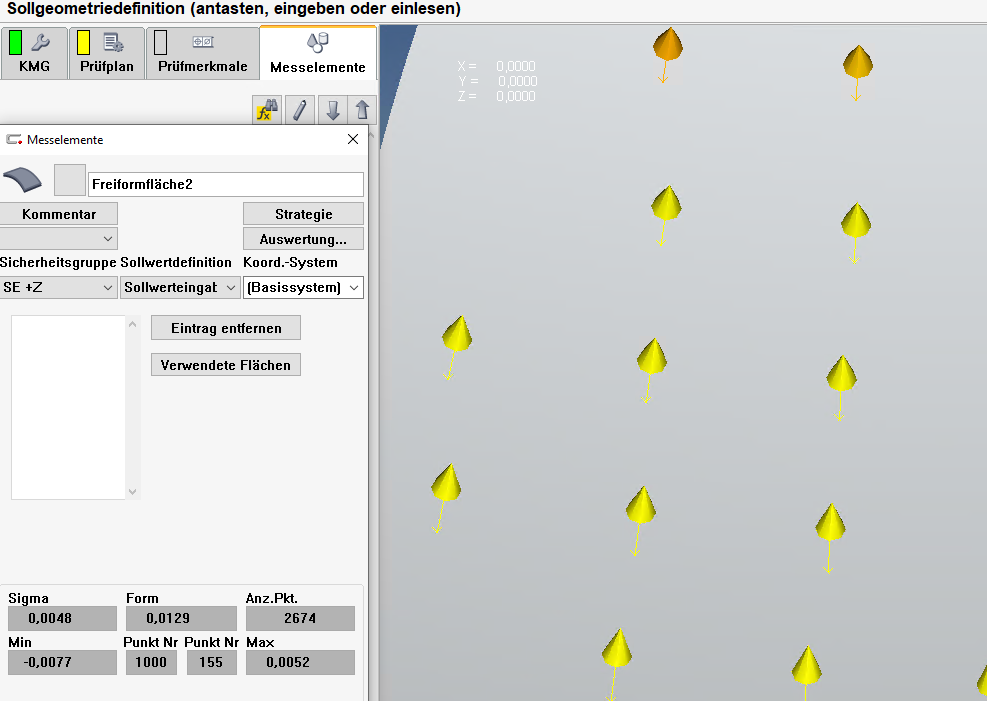Click the pencil edit icon
Screen dimensions: 987x701
300,110
